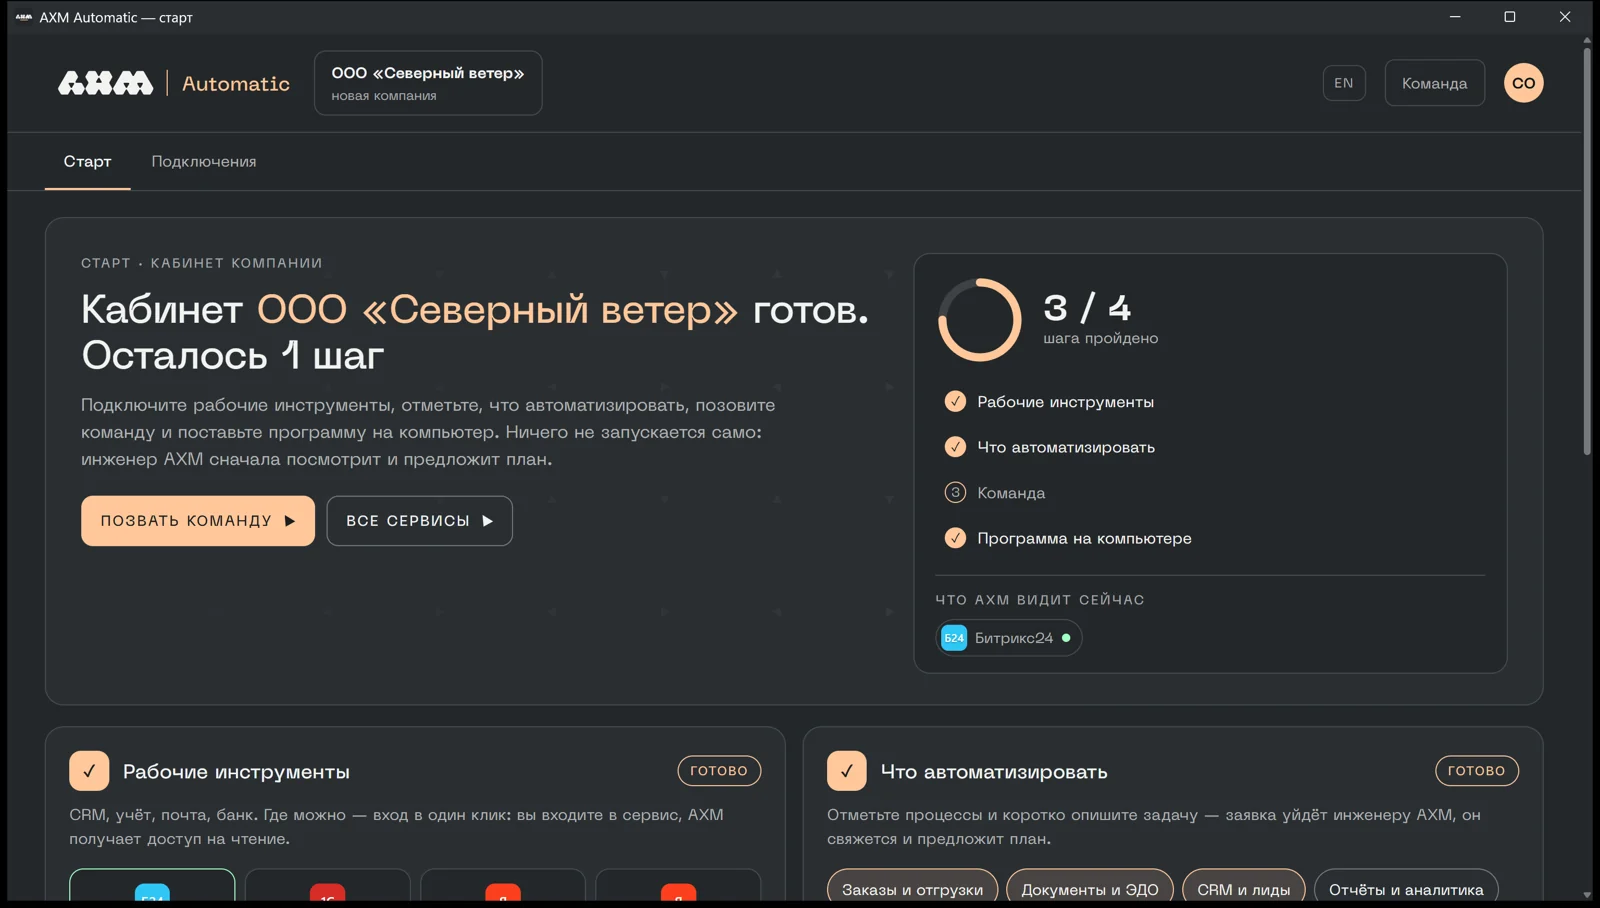
Task: Click the heading "Рабочие инструменты" of bottom card
Action: click(236, 772)
